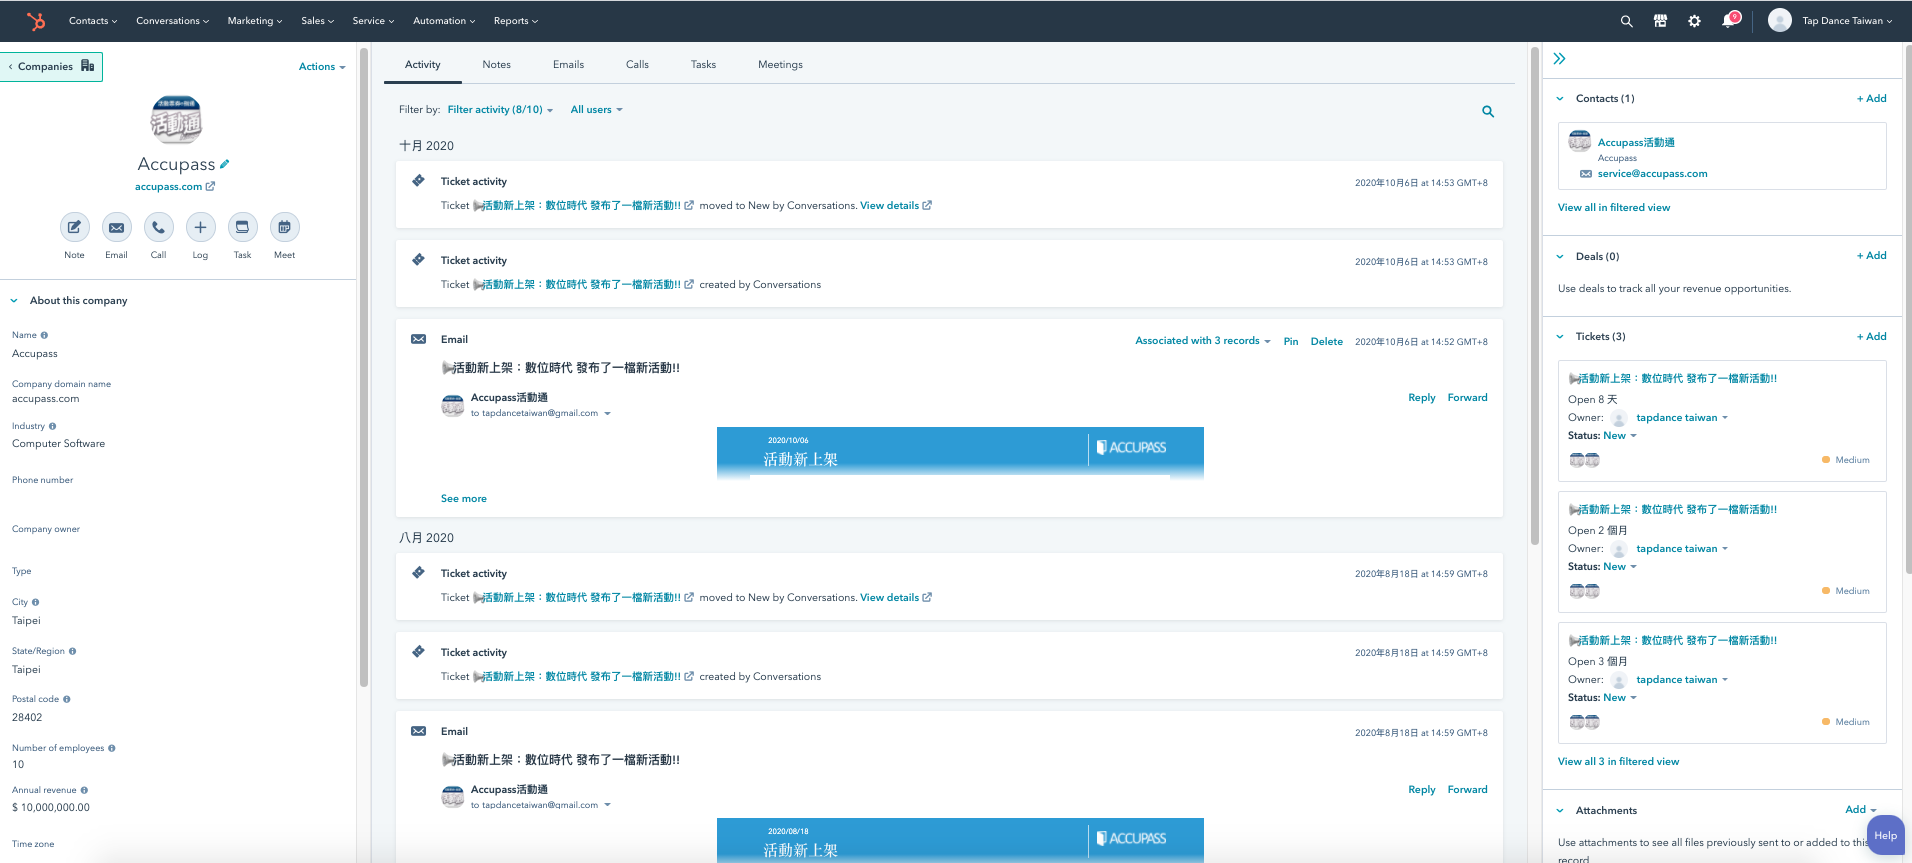
Task: Switch to the Tasks tab
Action: pos(703,64)
